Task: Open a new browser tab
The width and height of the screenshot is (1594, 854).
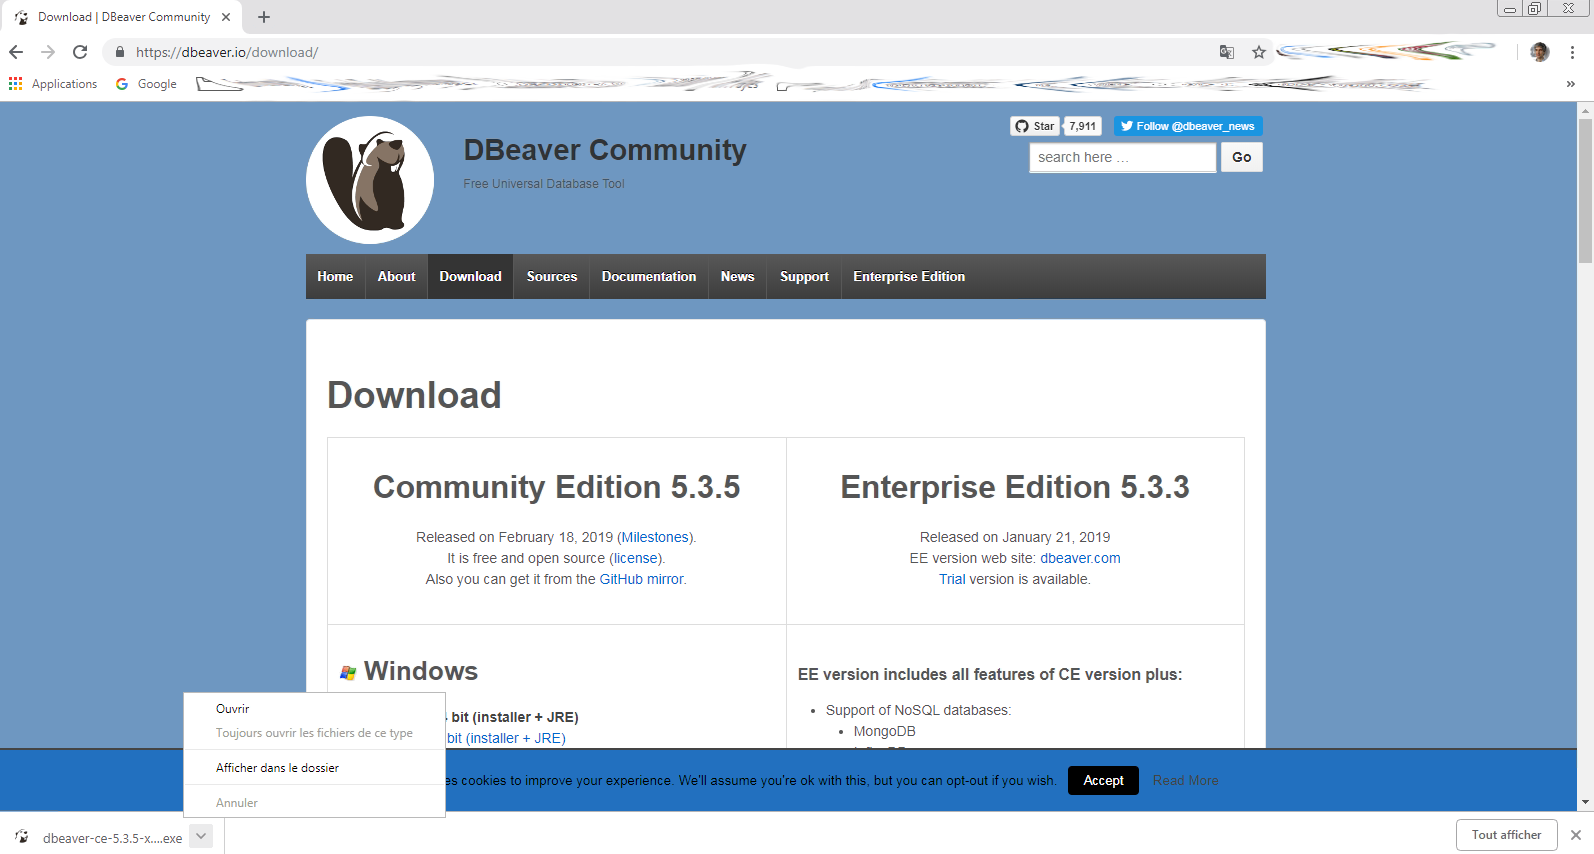Action: [x=264, y=17]
